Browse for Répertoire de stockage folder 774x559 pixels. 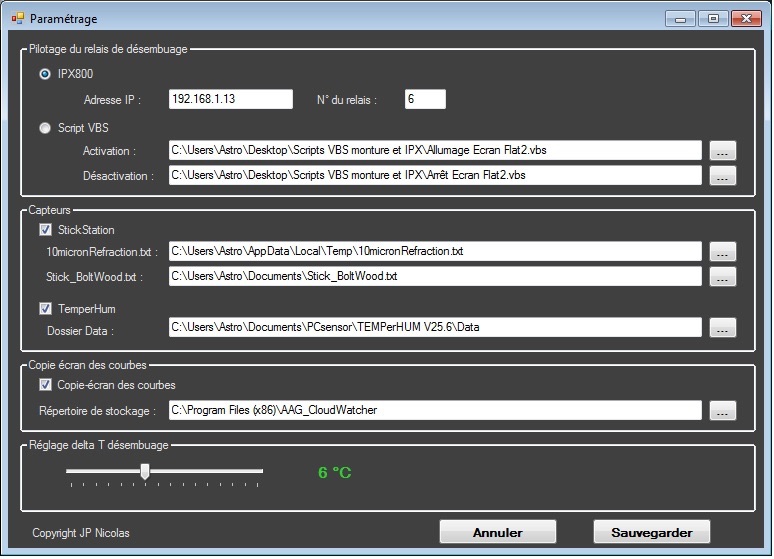723,410
